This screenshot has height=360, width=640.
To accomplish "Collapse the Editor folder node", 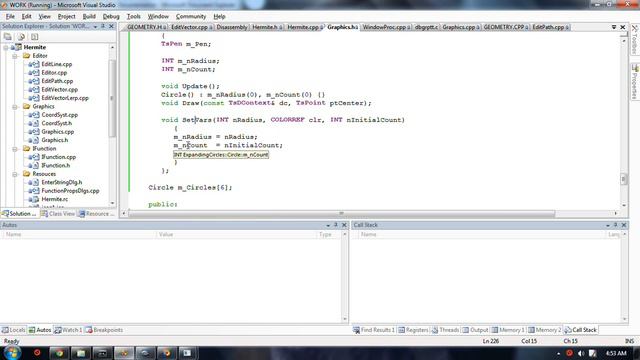I will 15,56.
